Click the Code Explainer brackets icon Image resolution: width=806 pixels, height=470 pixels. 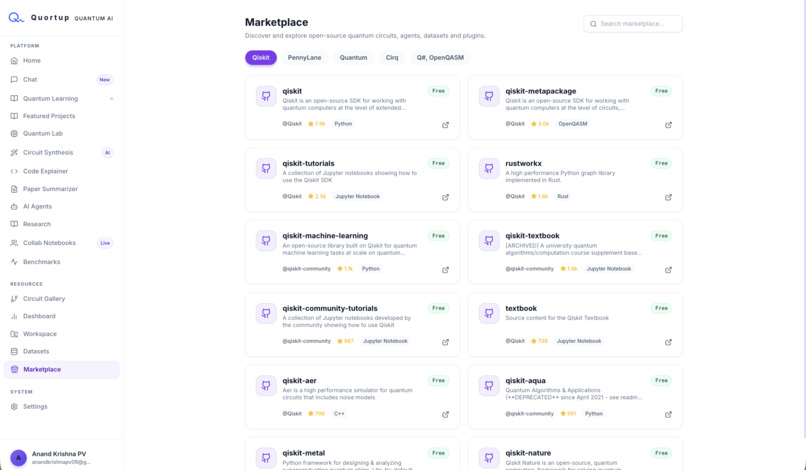[x=14, y=171]
